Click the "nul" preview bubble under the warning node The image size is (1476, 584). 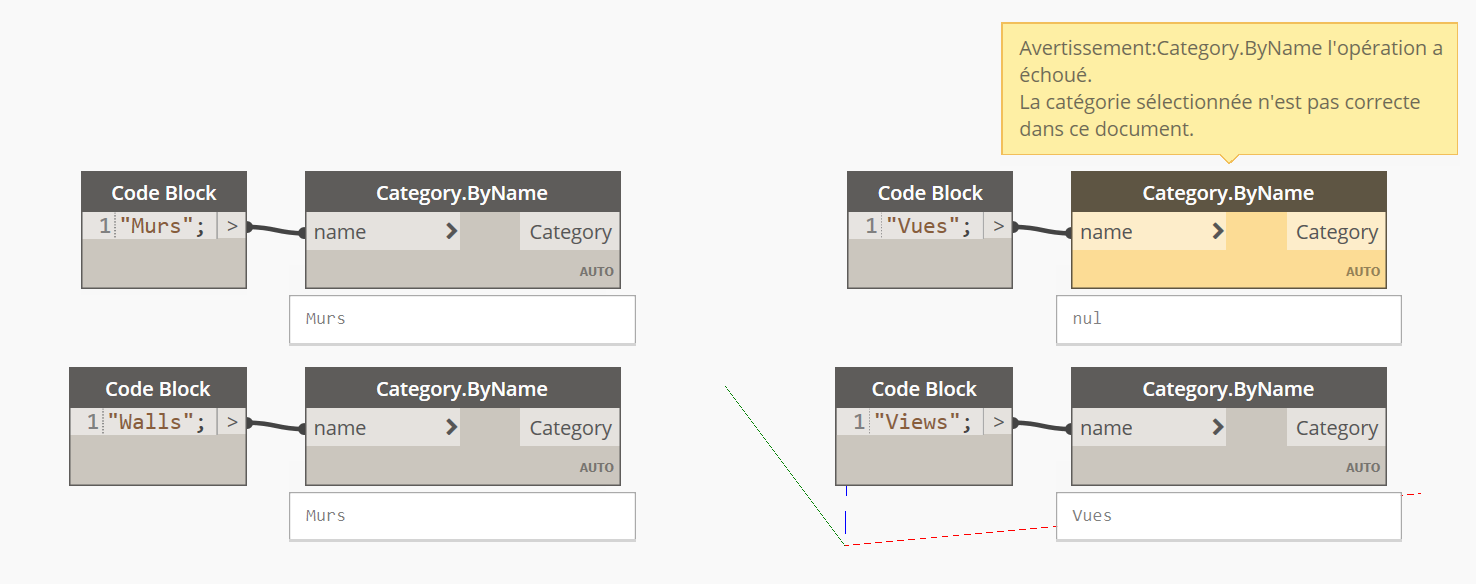pos(1228,319)
